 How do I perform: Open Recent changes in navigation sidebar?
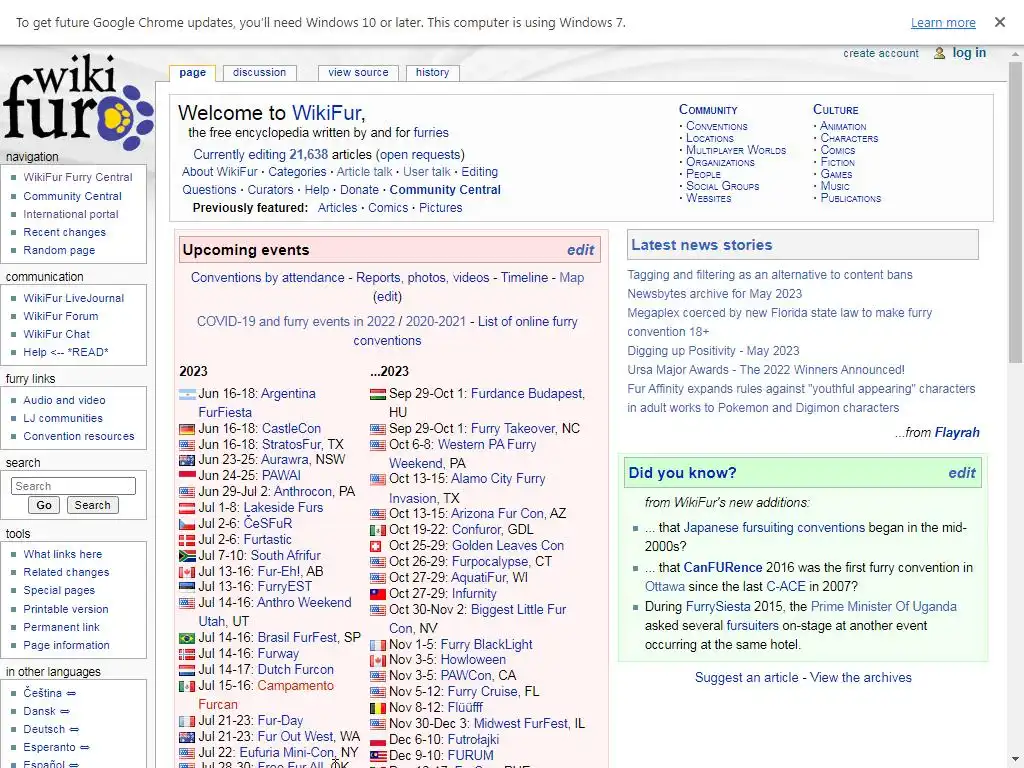click(x=64, y=232)
